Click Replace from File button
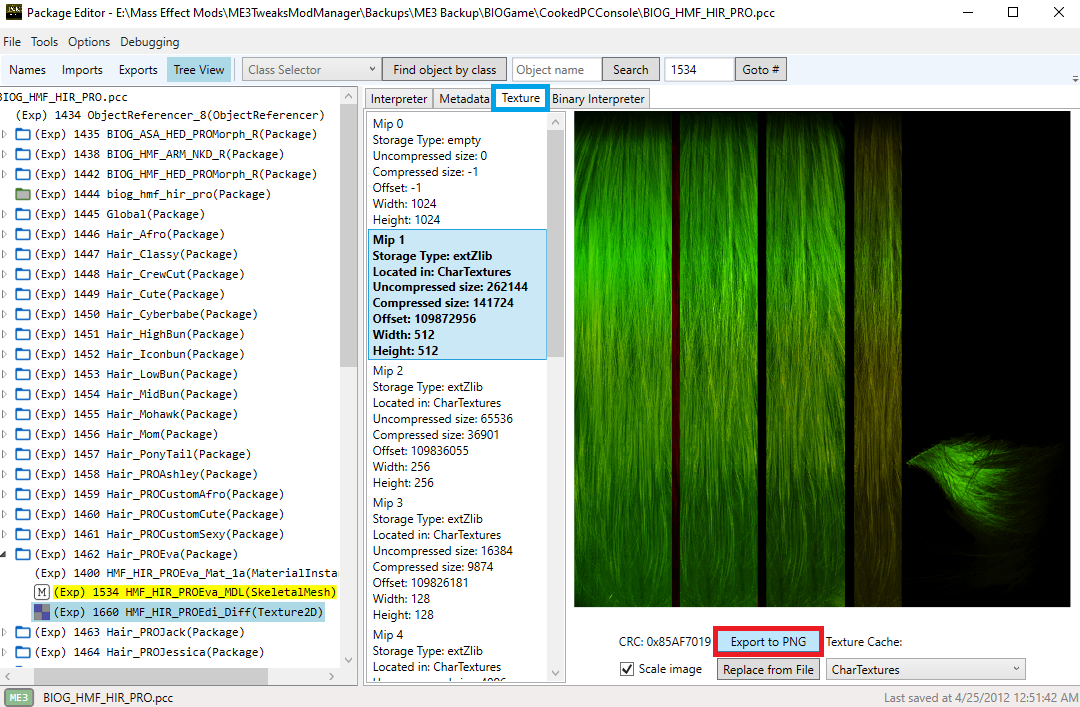The width and height of the screenshot is (1080, 707). click(768, 669)
